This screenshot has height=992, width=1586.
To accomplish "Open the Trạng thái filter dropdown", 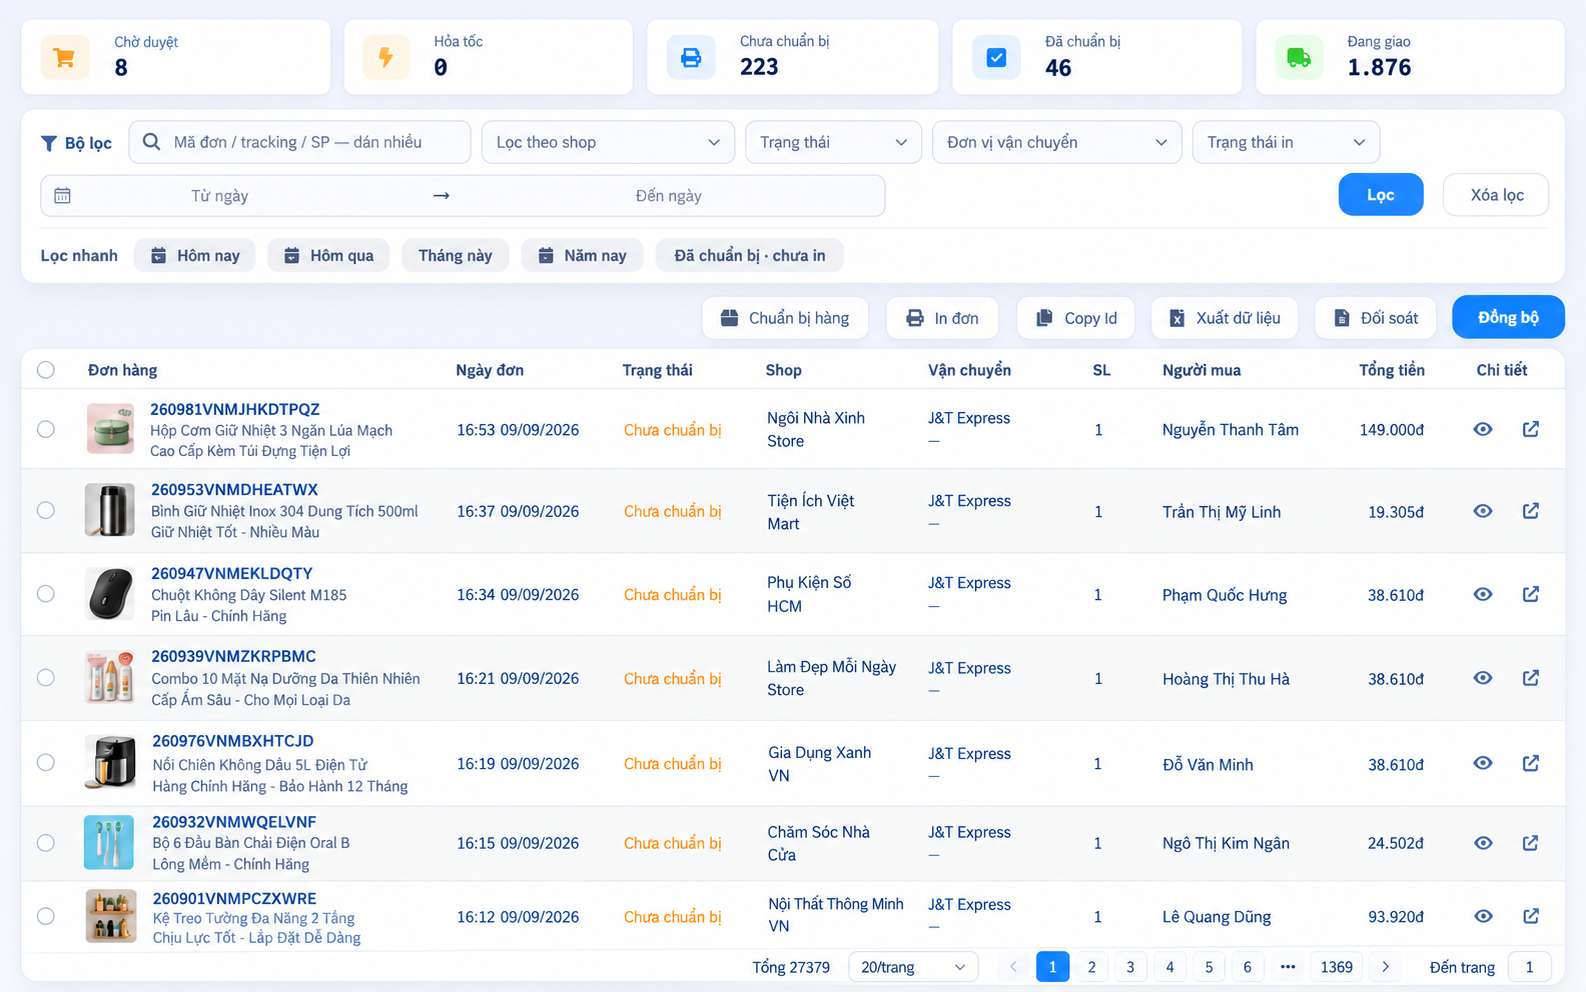I will pyautogui.click(x=833, y=142).
